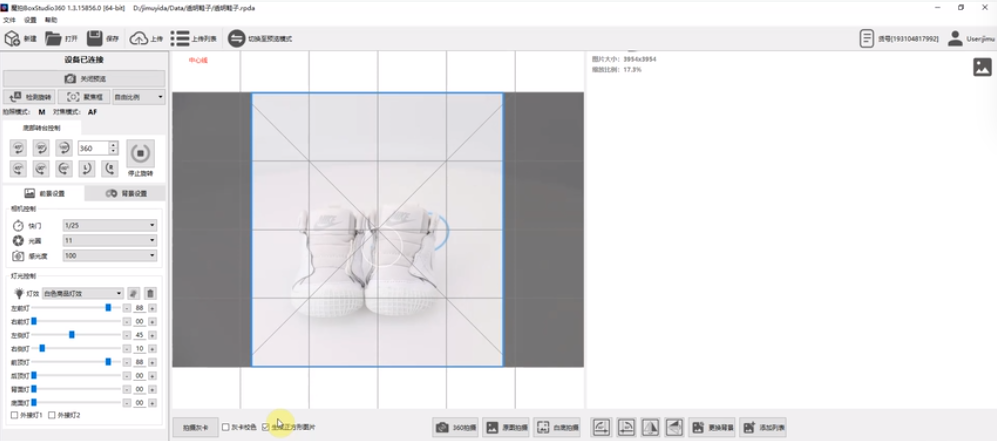Image resolution: width=997 pixels, height=441 pixels.
Task: Click the switch-to-preview-mode icon in the toolbar
Action: pyautogui.click(x=237, y=39)
